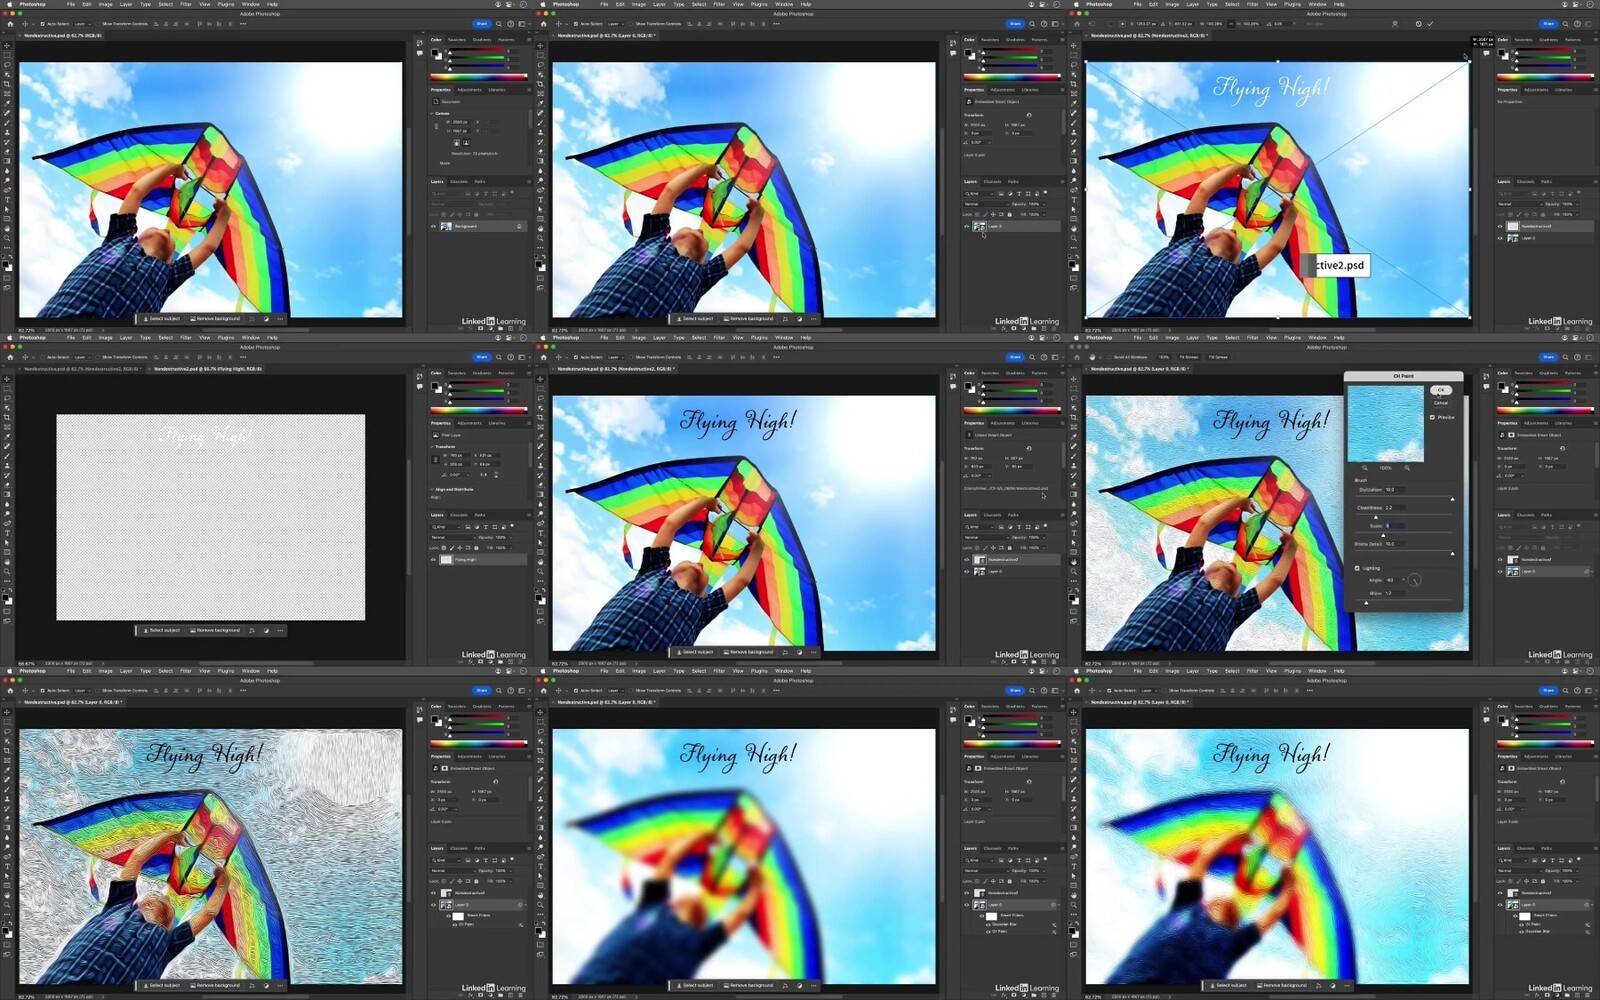Open Gaussian Blur blending options in smoothly blurred kite window

(1053, 925)
